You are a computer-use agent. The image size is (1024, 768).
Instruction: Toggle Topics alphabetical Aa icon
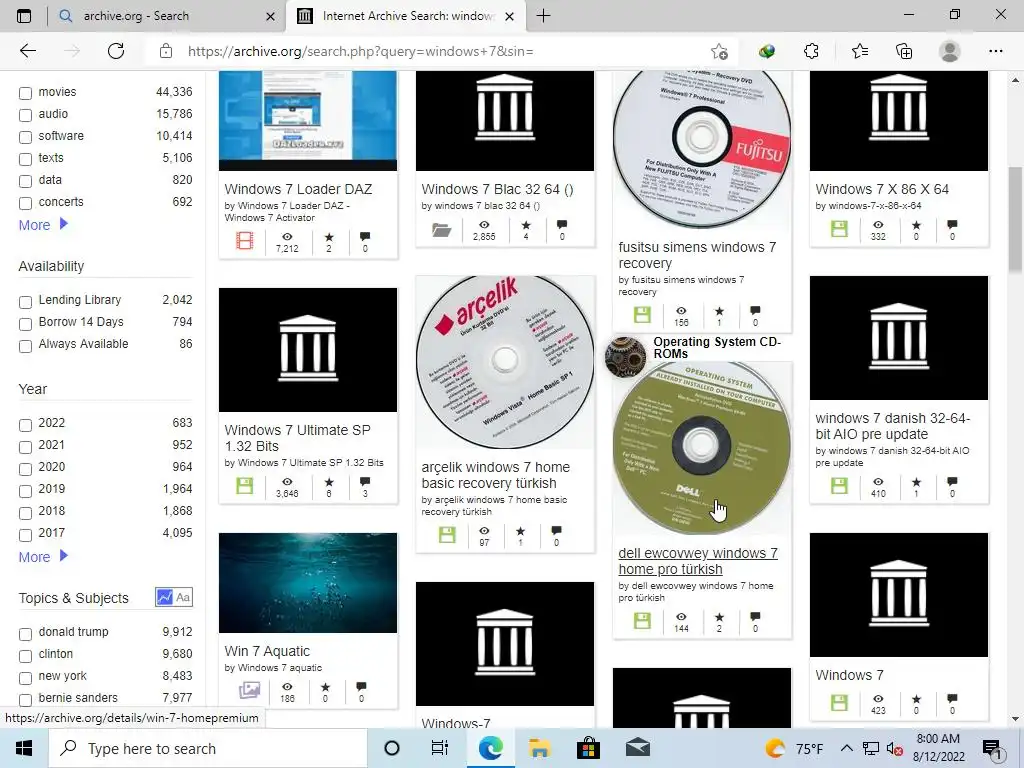(184, 597)
